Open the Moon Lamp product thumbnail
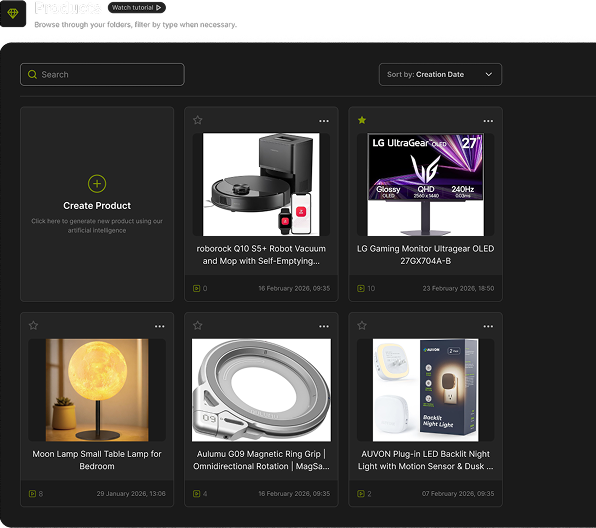 point(97,390)
